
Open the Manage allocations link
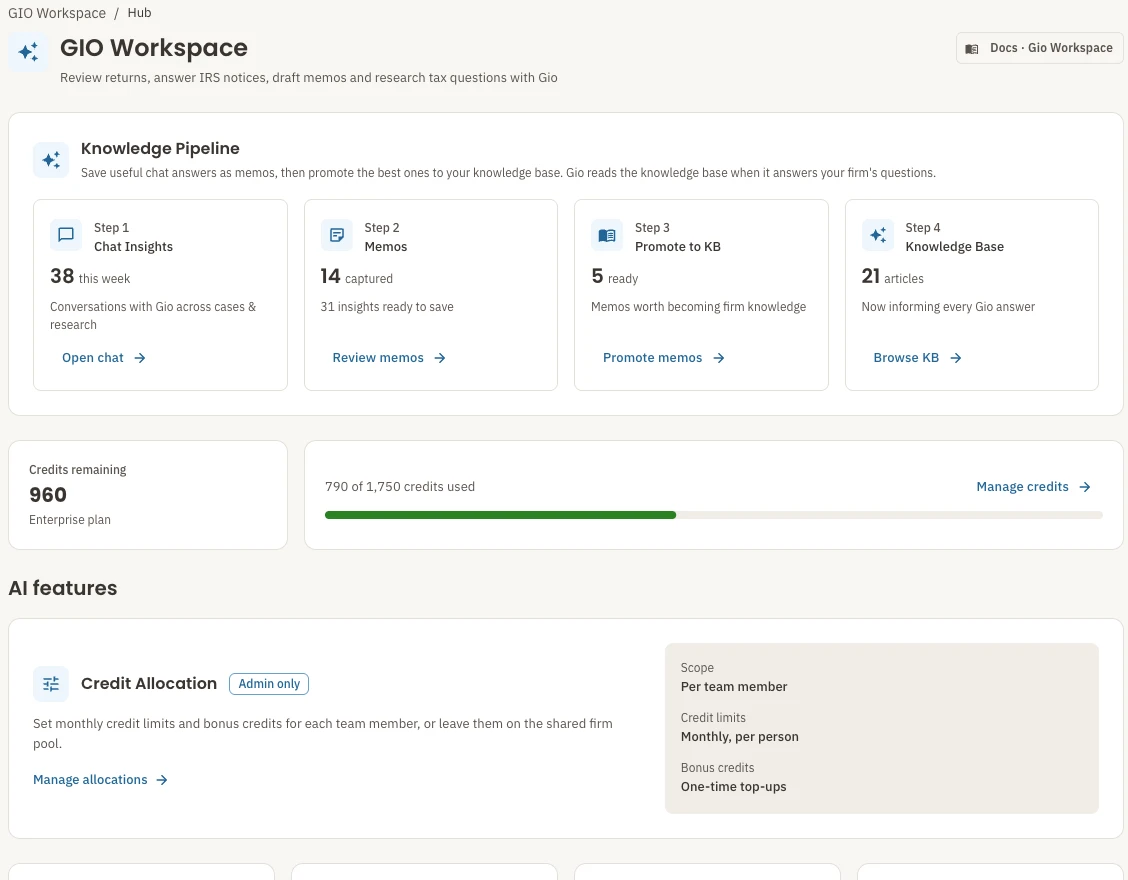point(101,780)
